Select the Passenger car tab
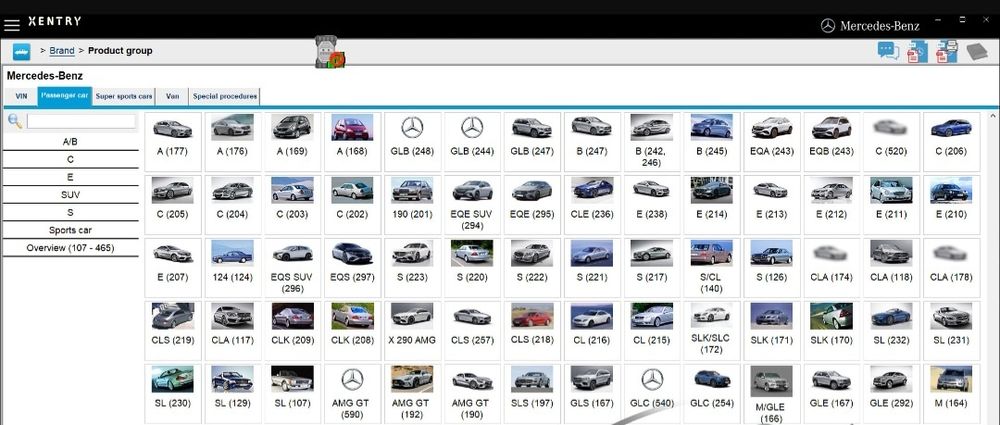Viewport: 1000px width, 425px height. click(64, 96)
